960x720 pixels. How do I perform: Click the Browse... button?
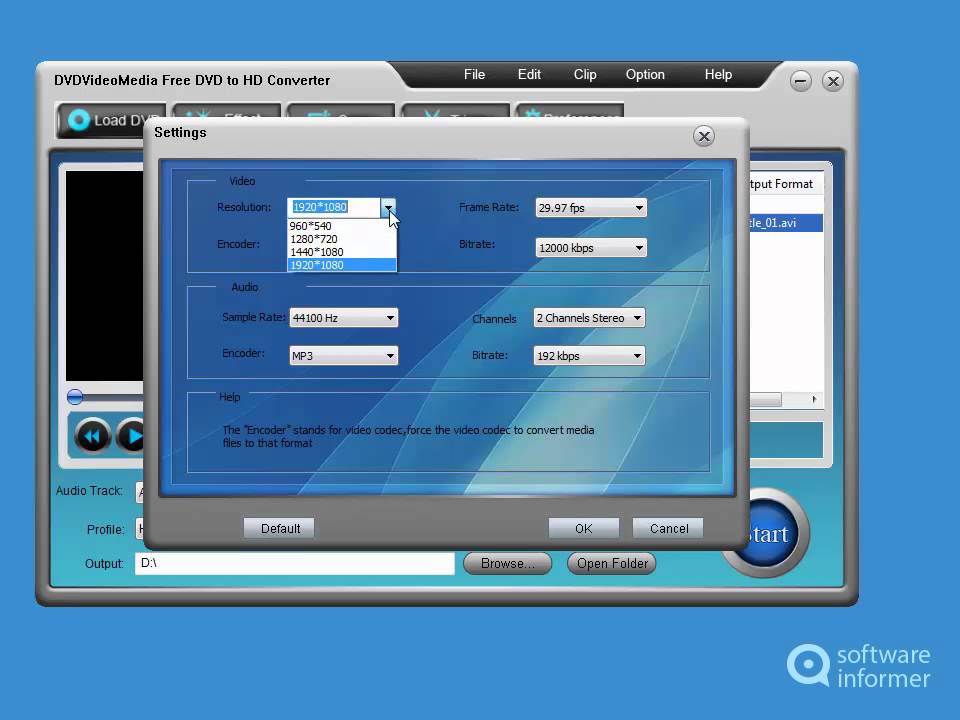508,563
